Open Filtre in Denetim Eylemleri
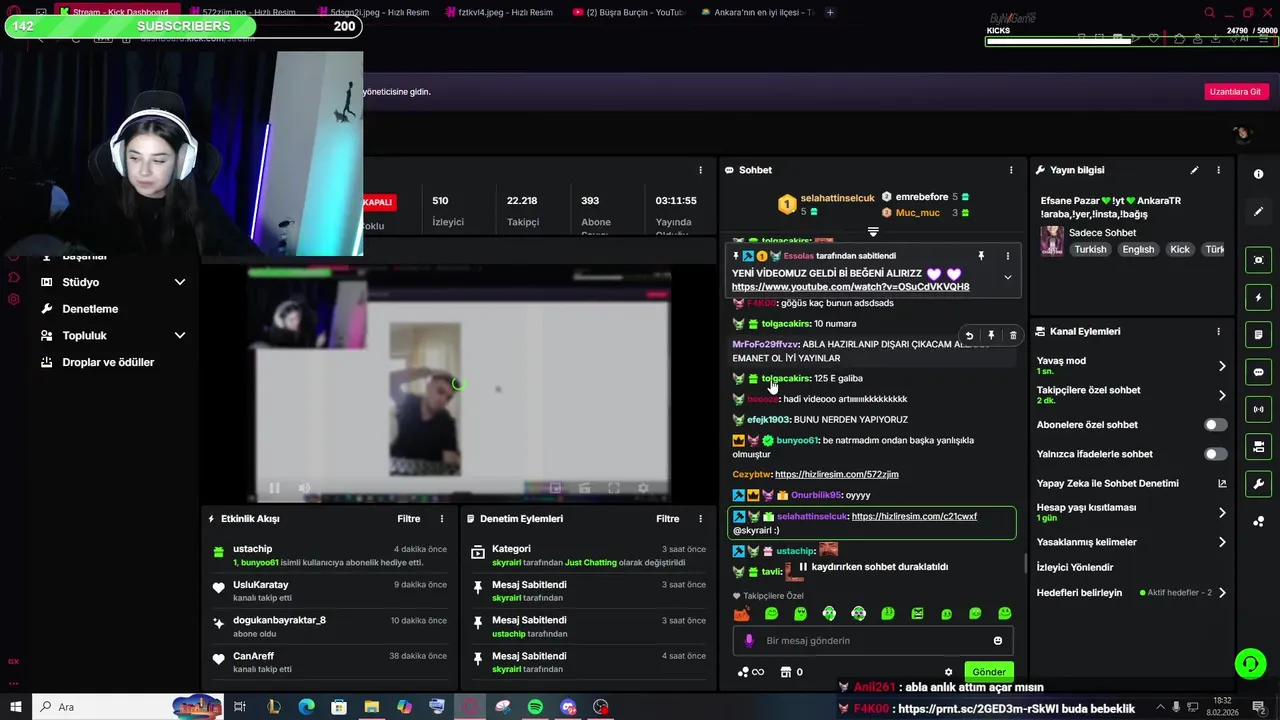The height and width of the screenshot is (720, 1280). (x=668, y=519)
